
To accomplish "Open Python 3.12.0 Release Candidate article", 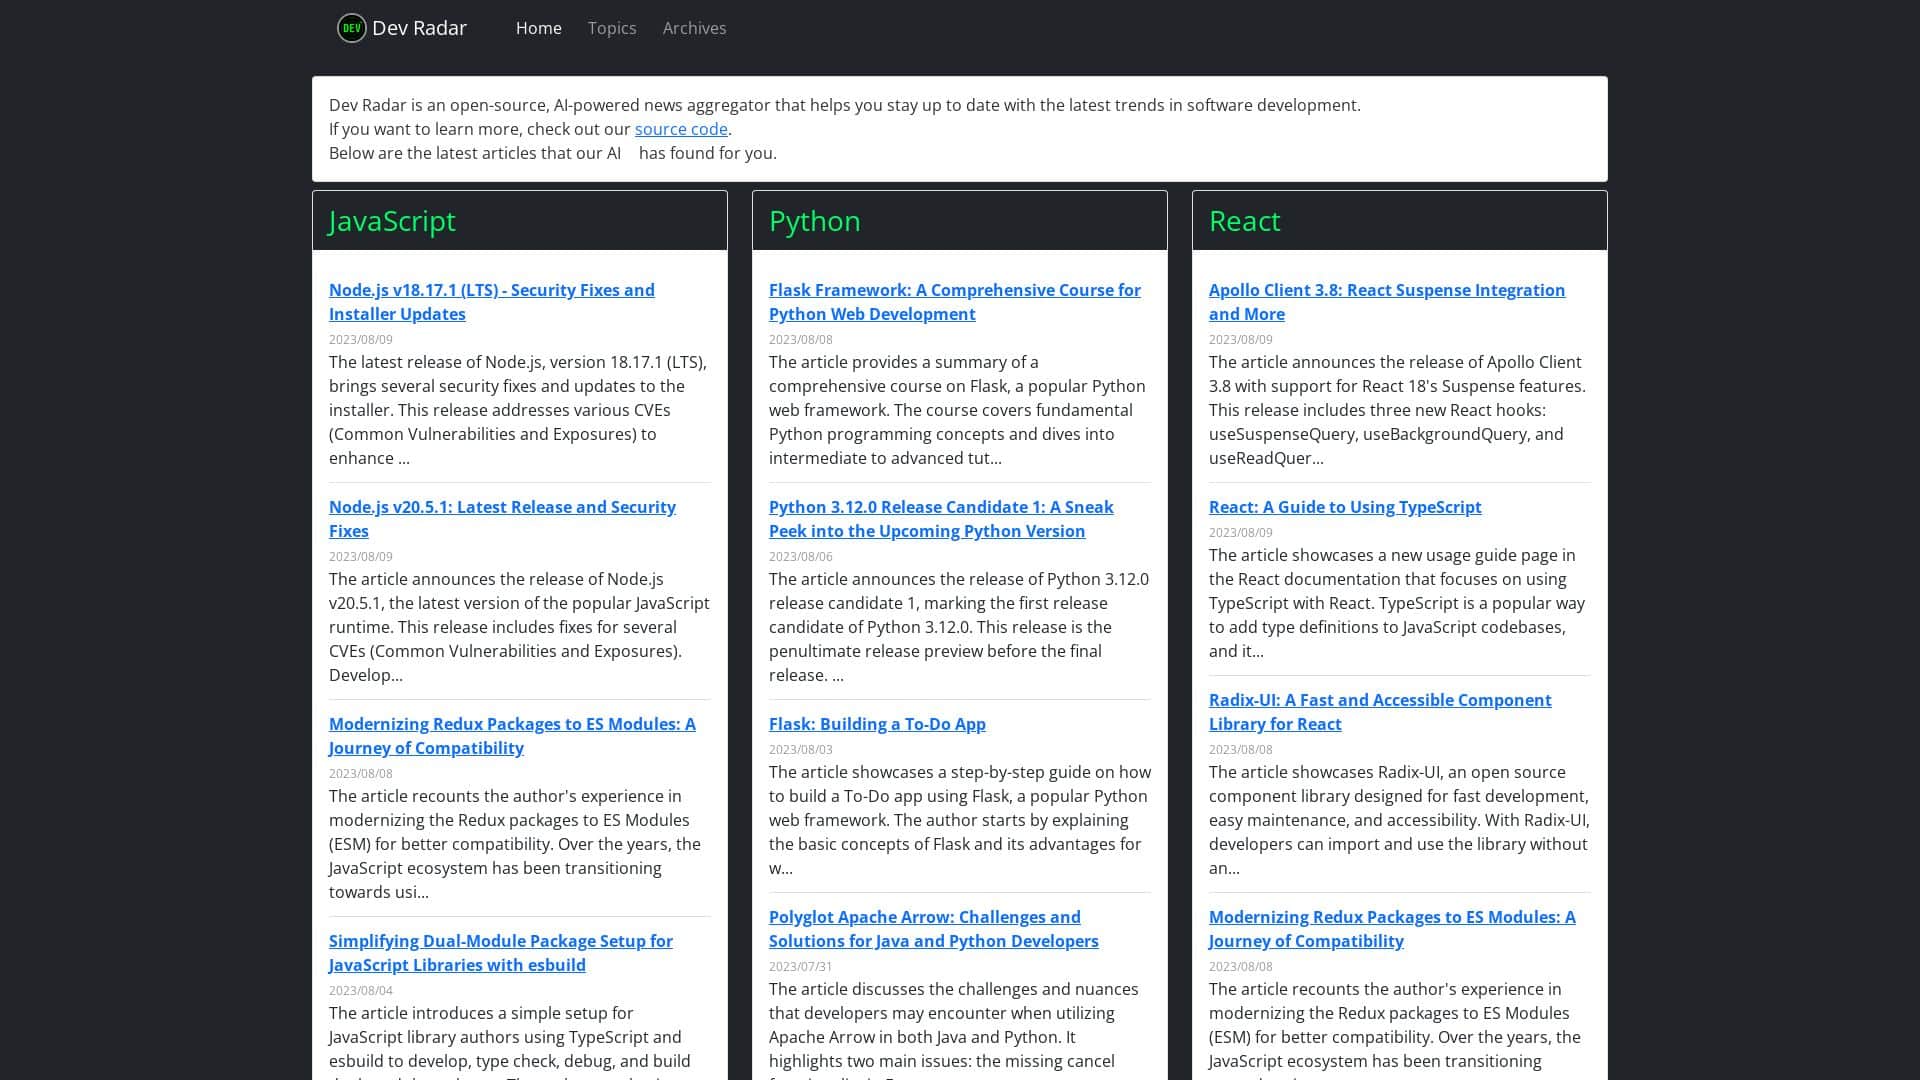I will (x=940, y=518).
